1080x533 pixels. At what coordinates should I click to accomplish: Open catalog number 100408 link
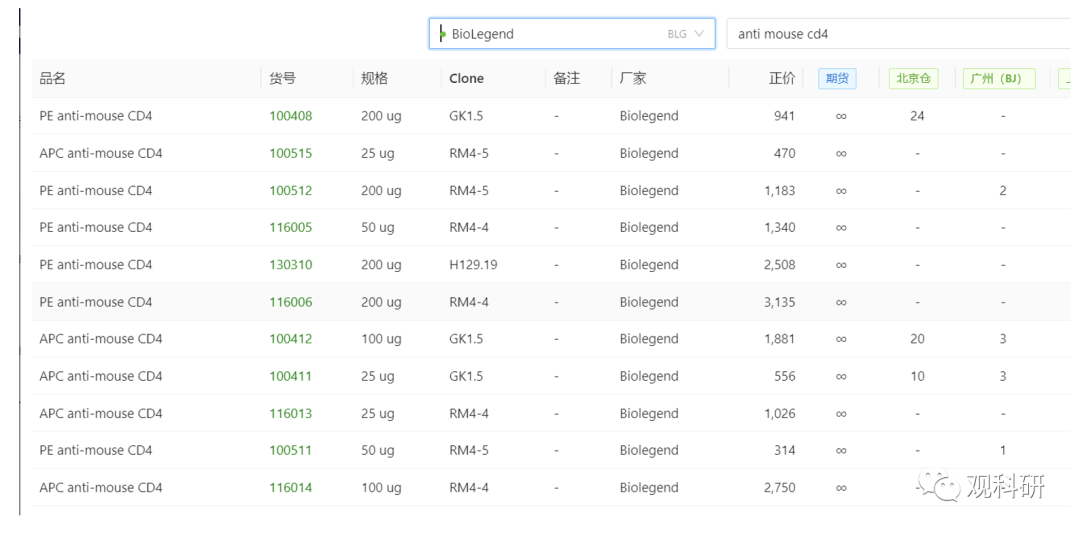click(x=290, y=116)
